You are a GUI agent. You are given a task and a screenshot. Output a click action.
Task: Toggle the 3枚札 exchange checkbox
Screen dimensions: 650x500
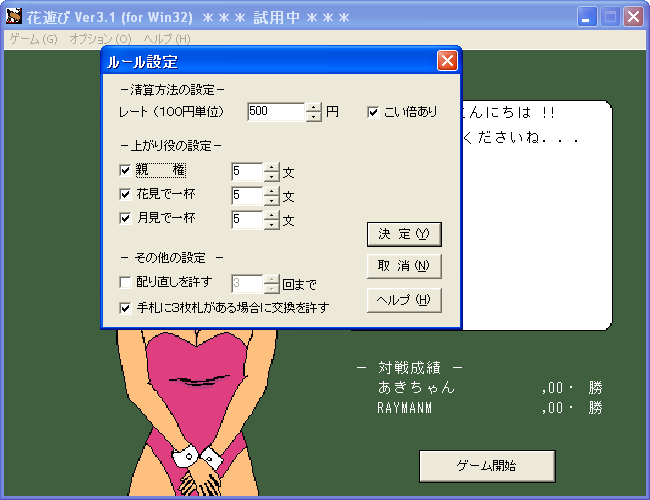[x=125, y=308]
